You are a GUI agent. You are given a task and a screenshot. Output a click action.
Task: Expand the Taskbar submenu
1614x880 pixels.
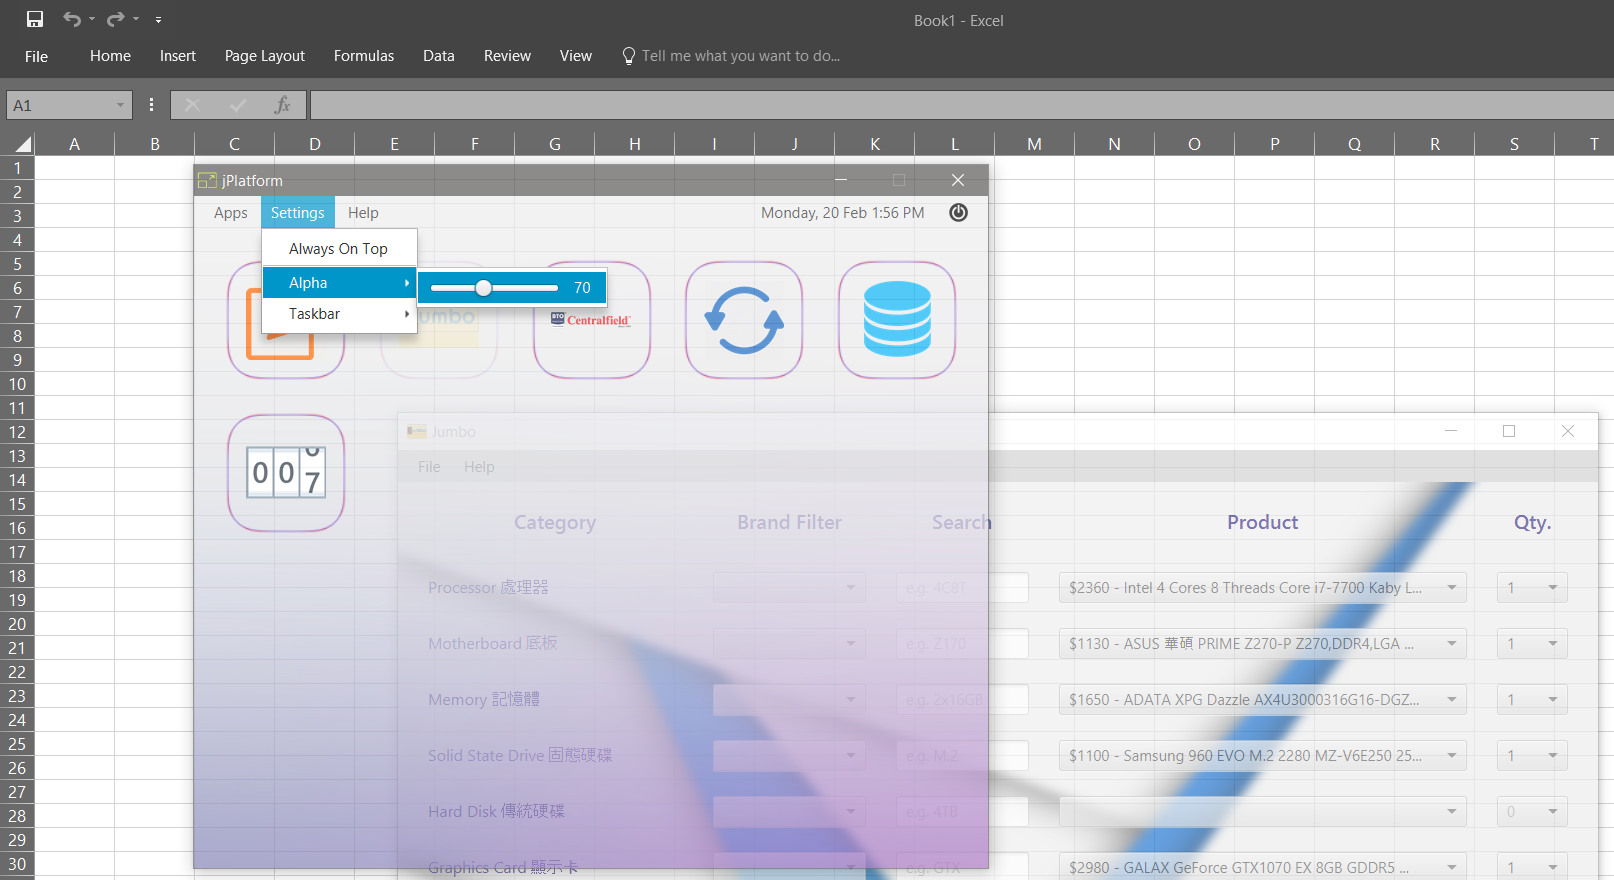(x=339, y=314)
